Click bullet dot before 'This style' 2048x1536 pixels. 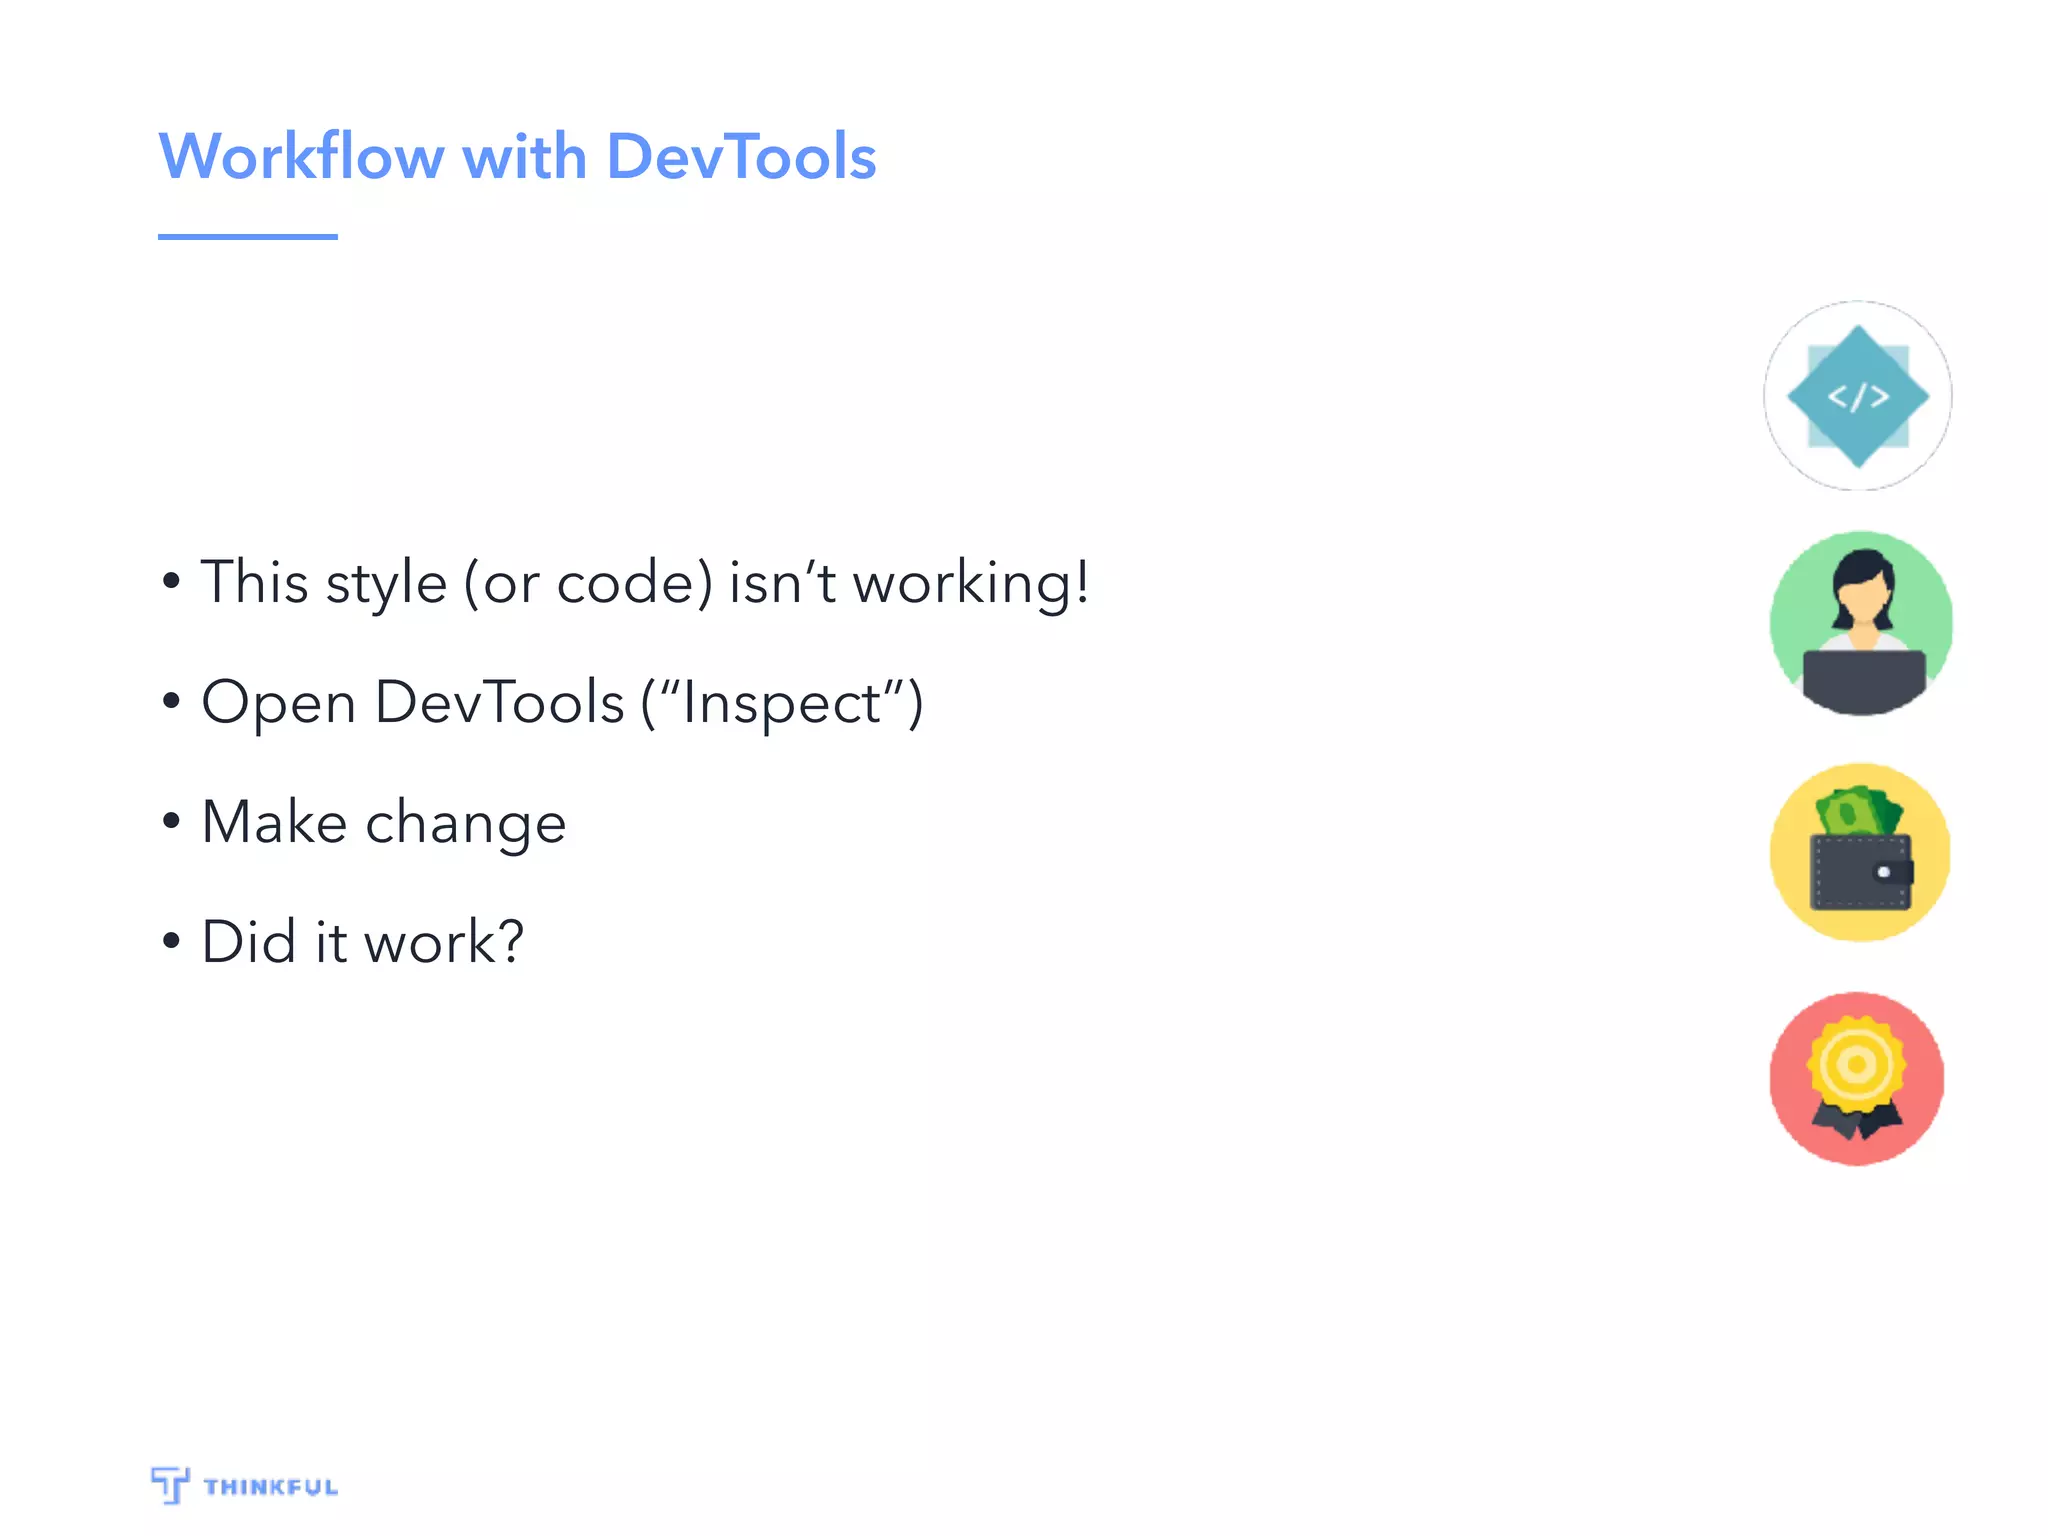coord(171,581)
